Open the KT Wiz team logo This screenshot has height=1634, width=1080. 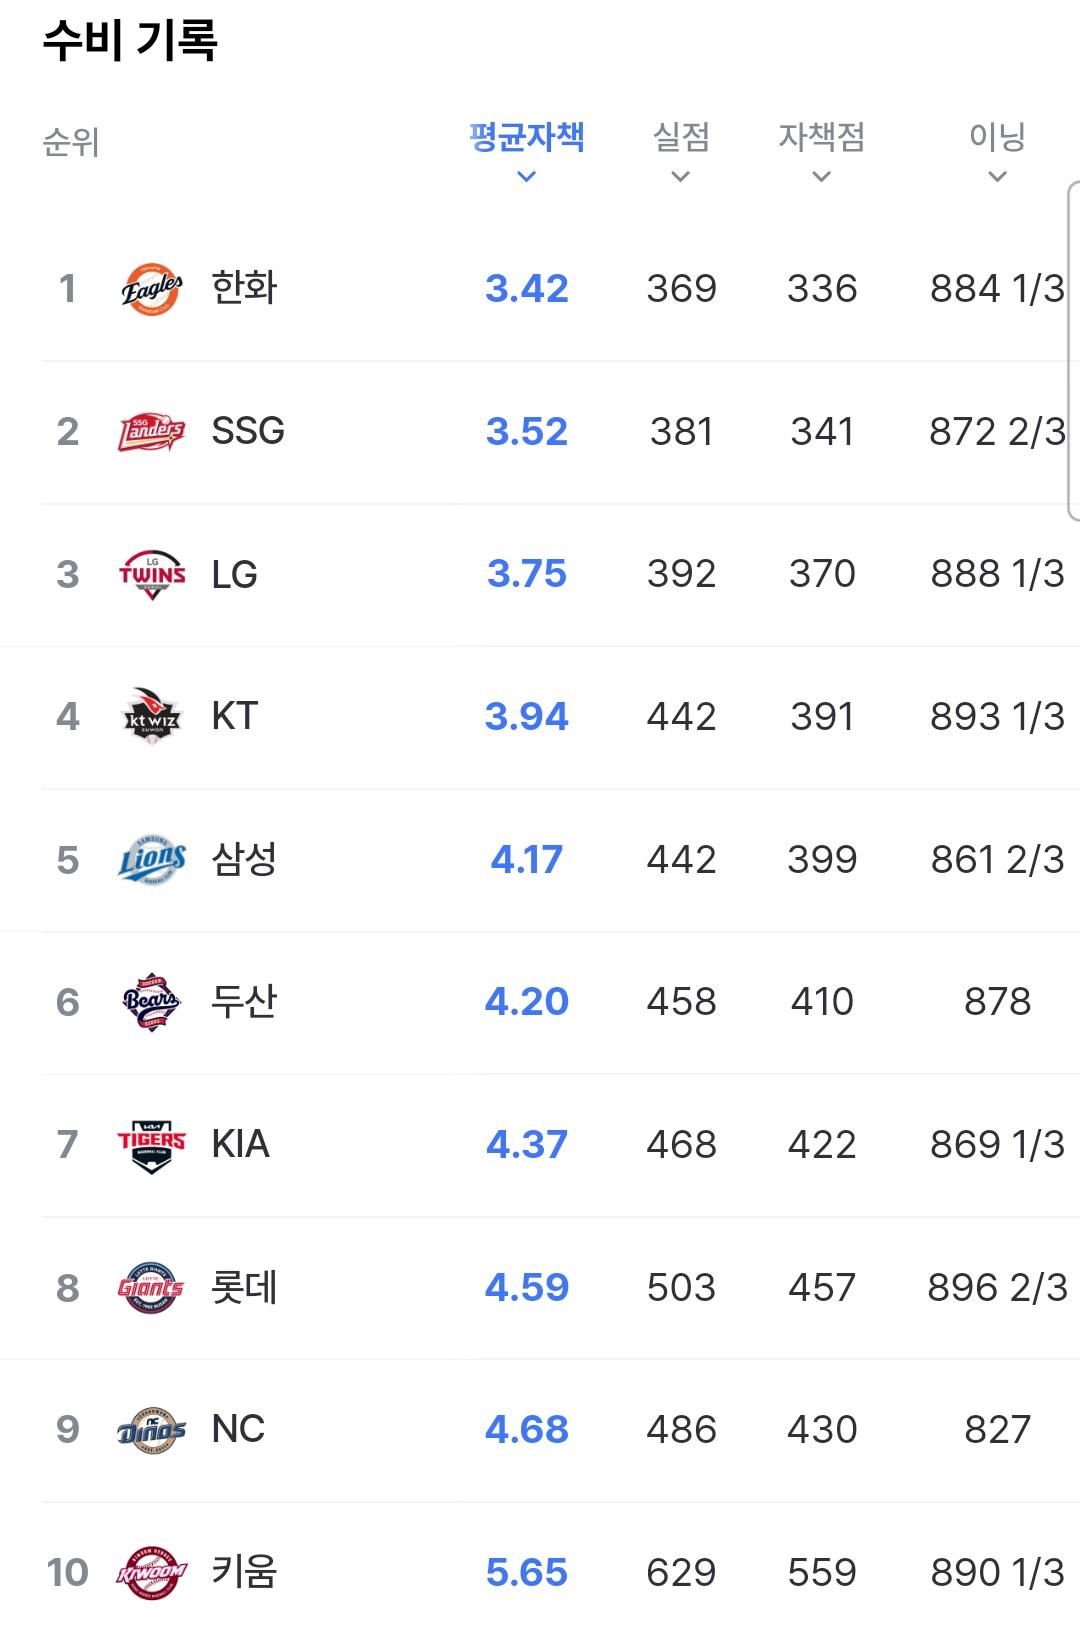click(152, 717)
